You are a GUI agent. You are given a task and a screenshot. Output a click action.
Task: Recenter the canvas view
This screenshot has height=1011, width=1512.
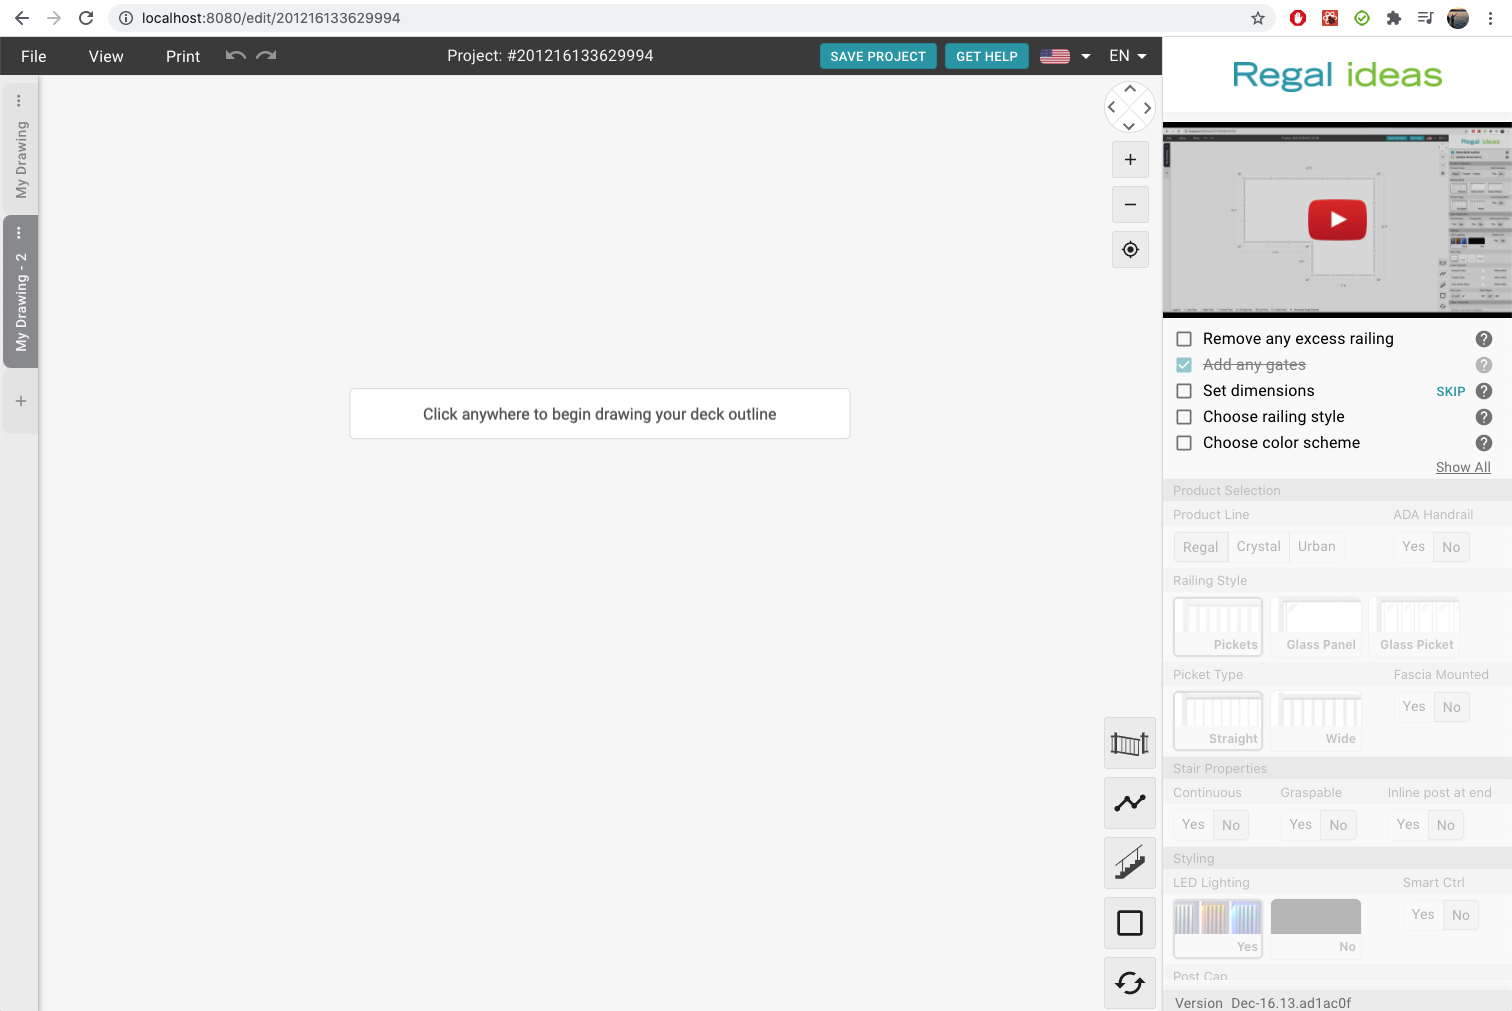pyautogui.click(x=1130, y=250)
